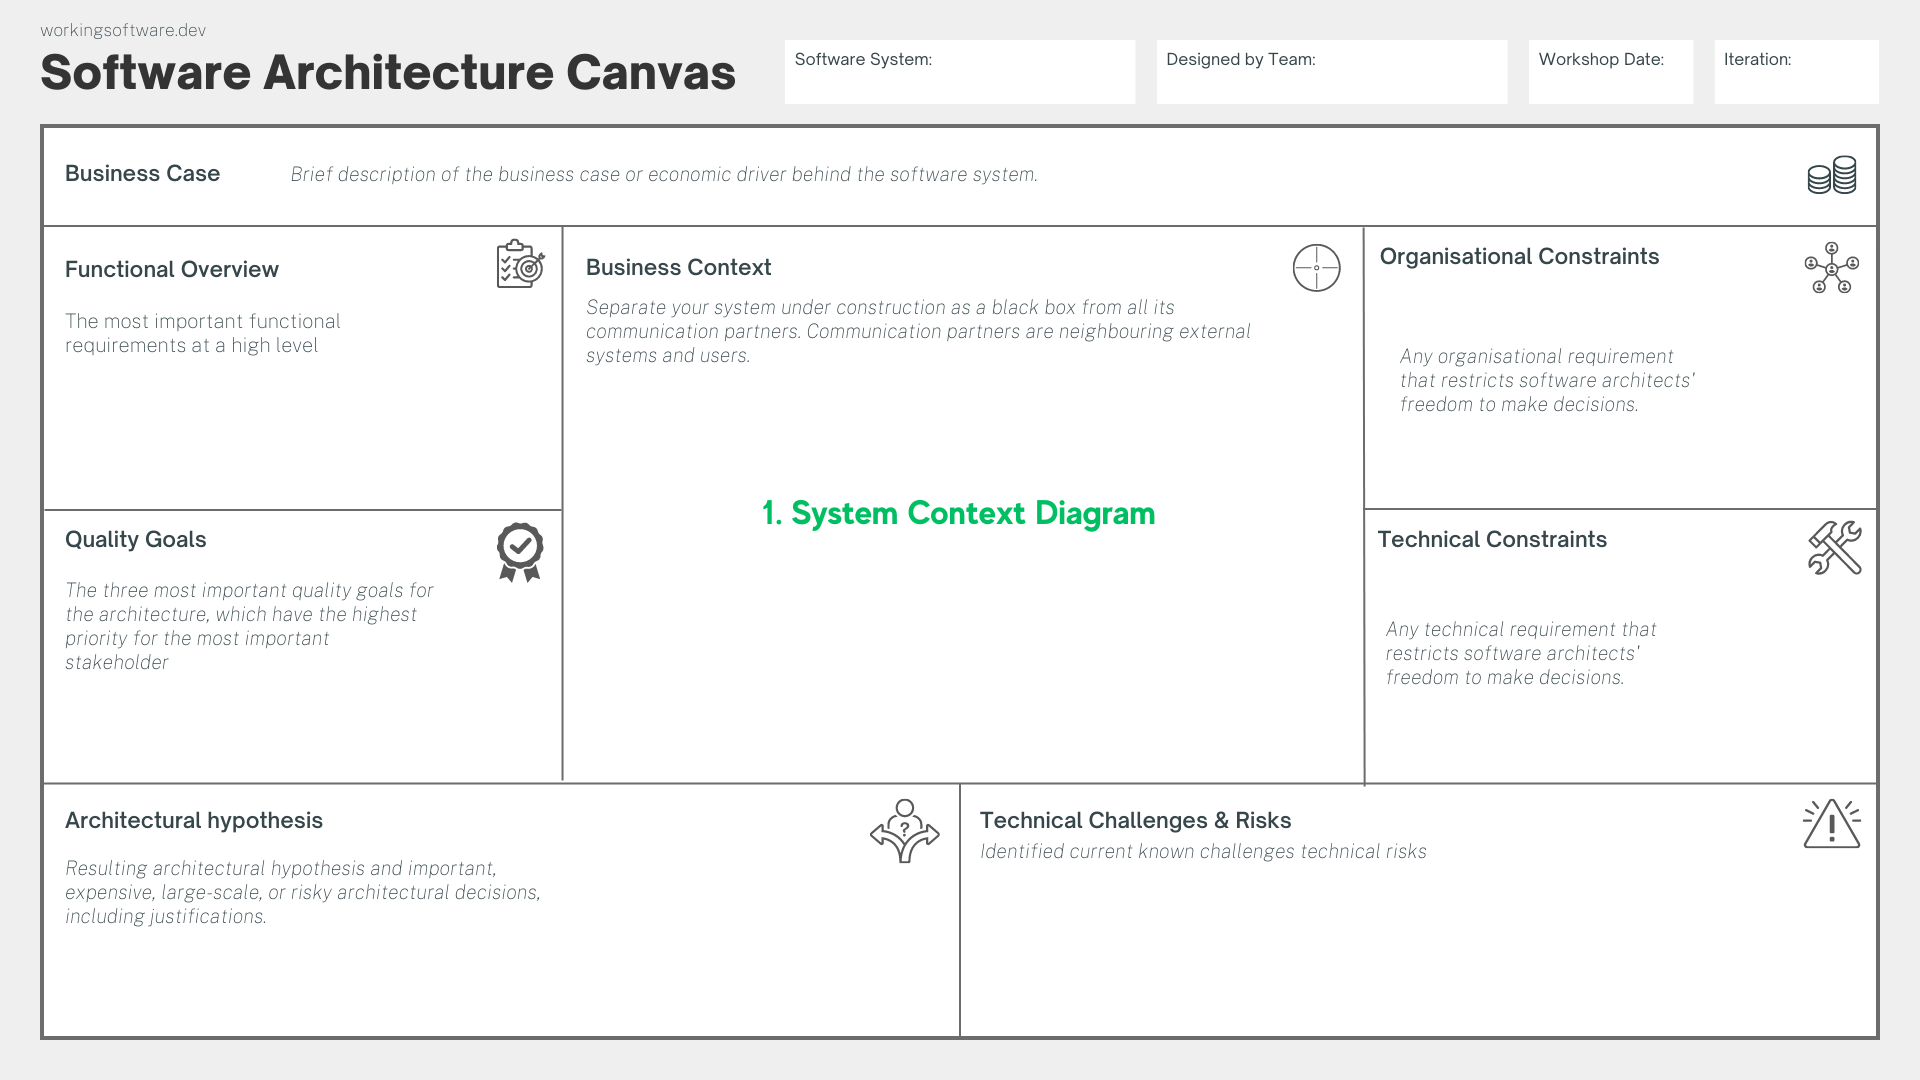This screenshot has width=1920, height=1080.
Task: Click the Quality Goals heading
Action: tap(135, 540)
